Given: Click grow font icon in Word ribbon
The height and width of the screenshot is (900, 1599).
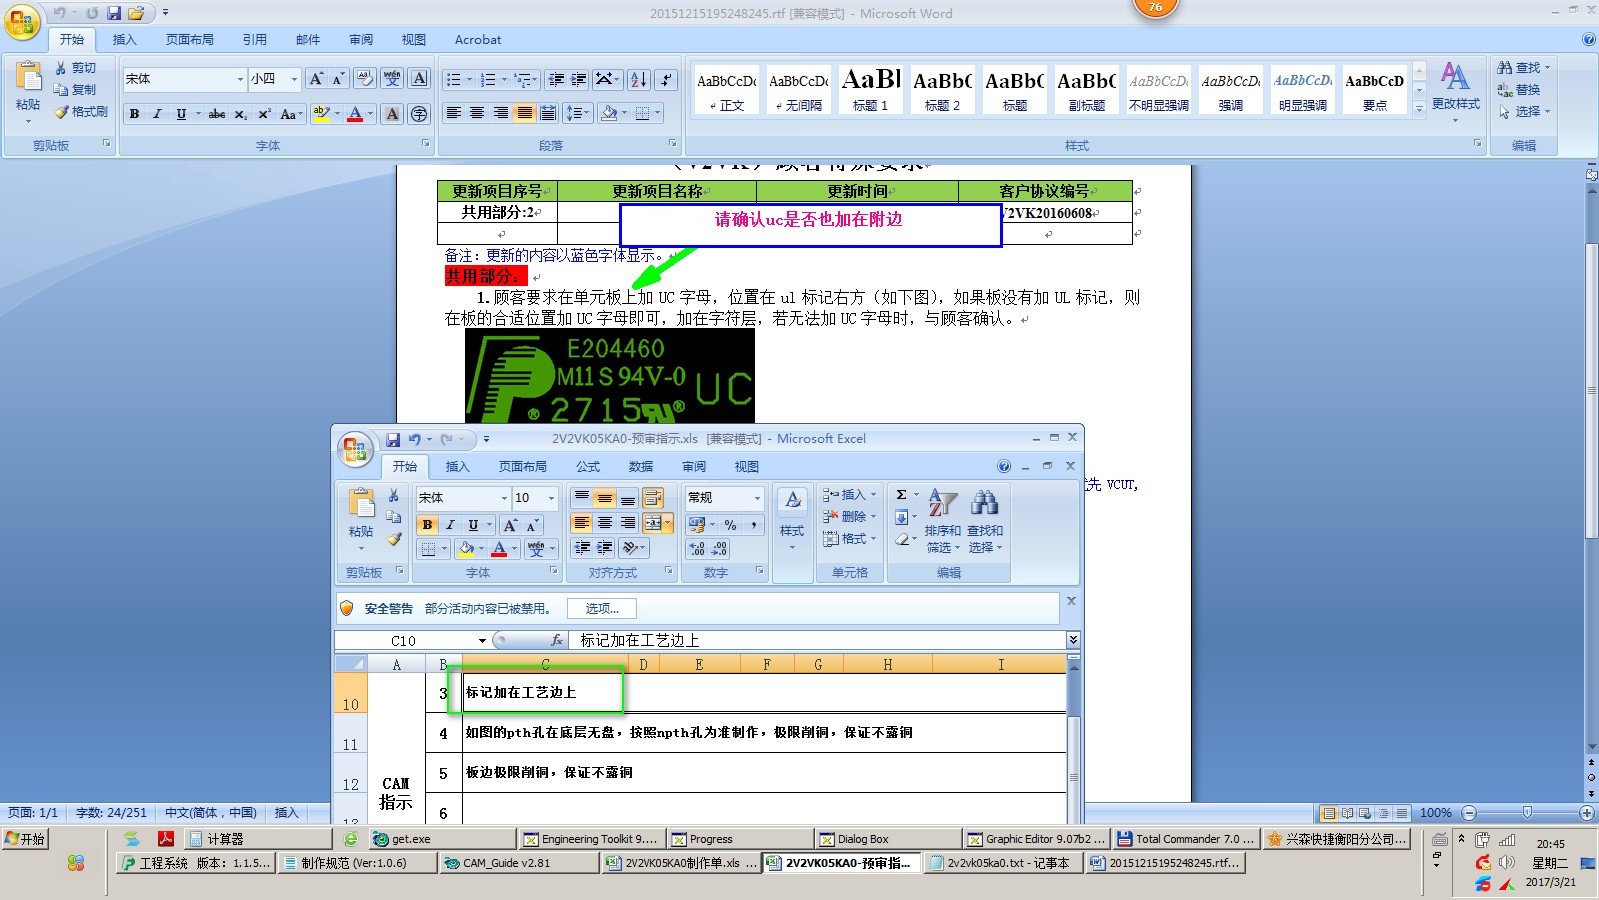Looking at the screenshot, I should [316, 79].
